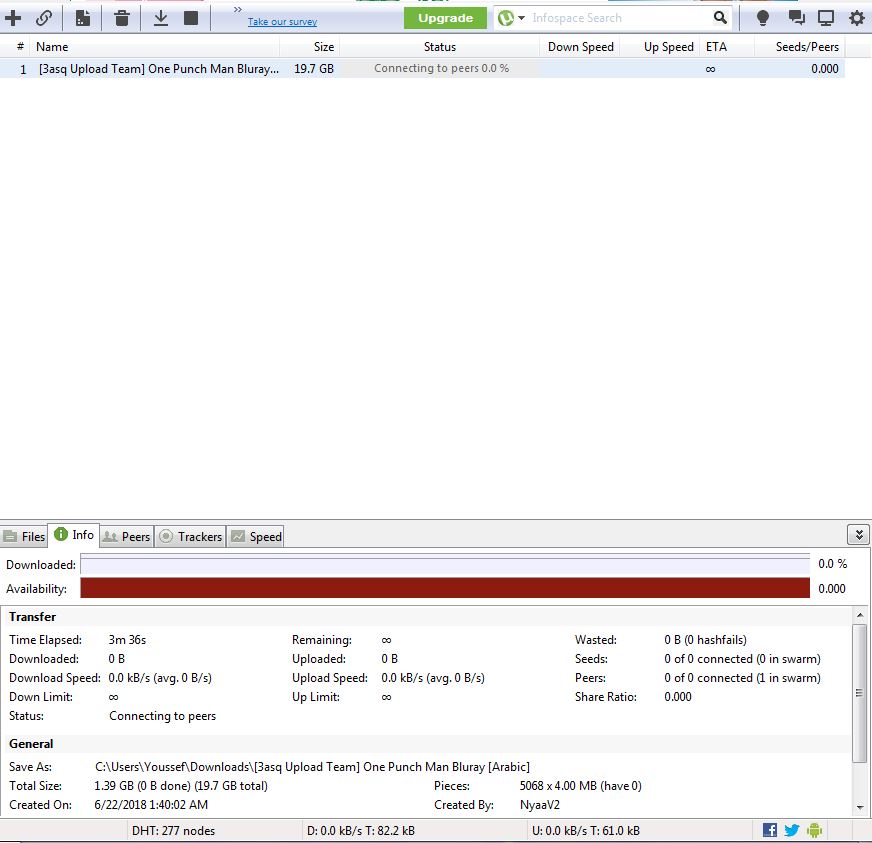Click the Pieces value 5068 x 4.00 MB
872x843 pixels.
click(581, 786)
